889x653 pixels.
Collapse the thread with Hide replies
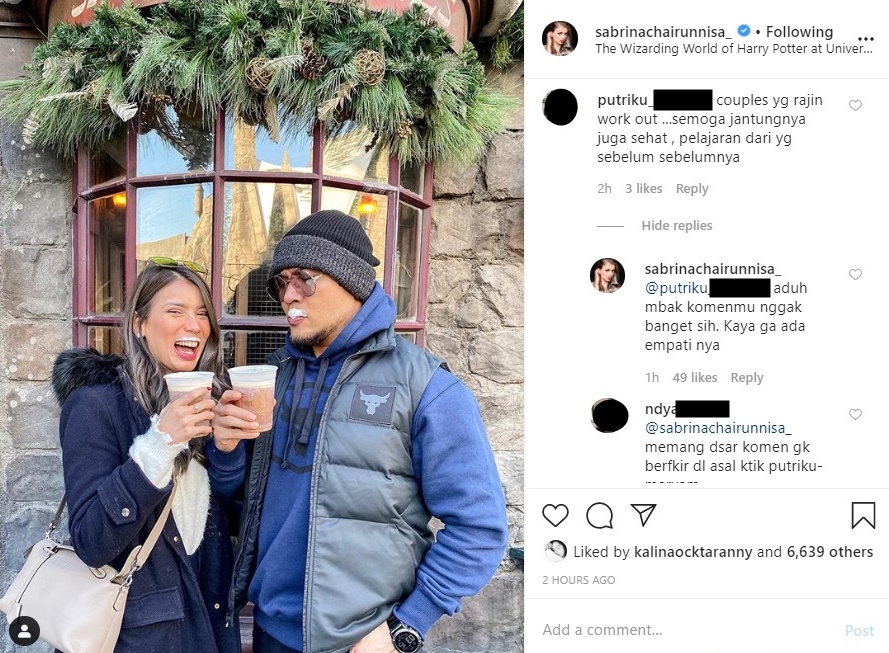click(676, 226)
